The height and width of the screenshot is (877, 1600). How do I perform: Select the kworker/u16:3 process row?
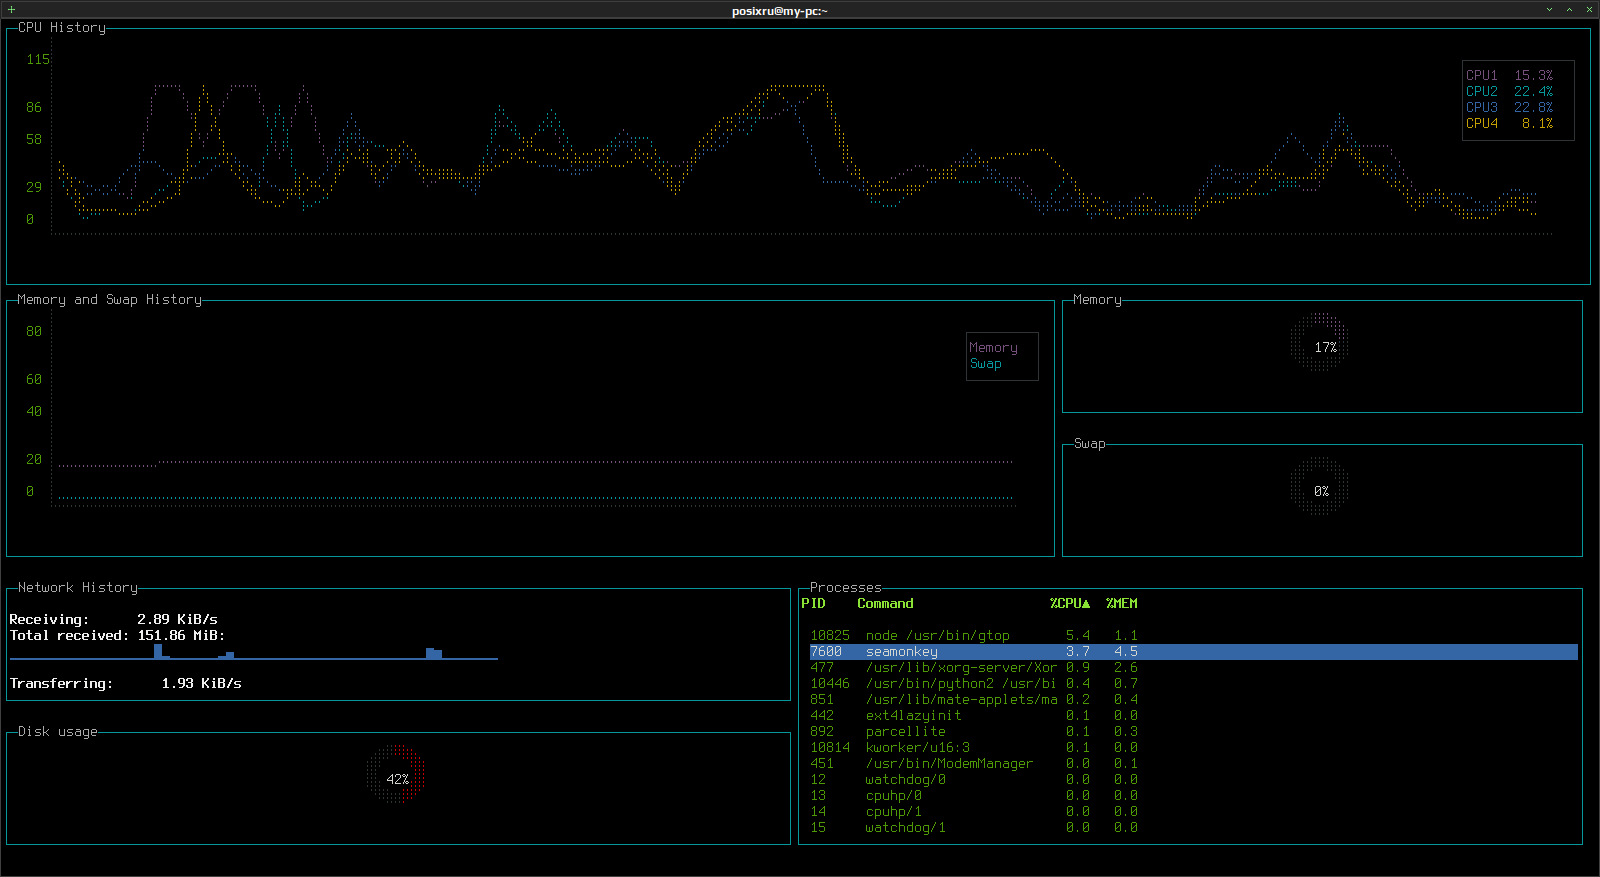(x=1194, y=747)
